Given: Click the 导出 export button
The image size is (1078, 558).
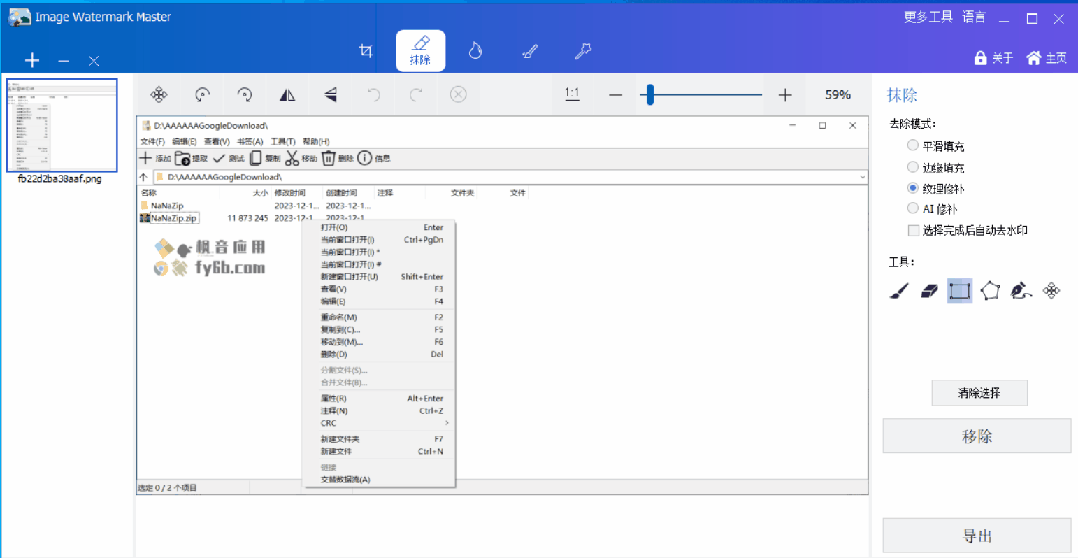Looking at the screenshot, I should tap(978, 535).
